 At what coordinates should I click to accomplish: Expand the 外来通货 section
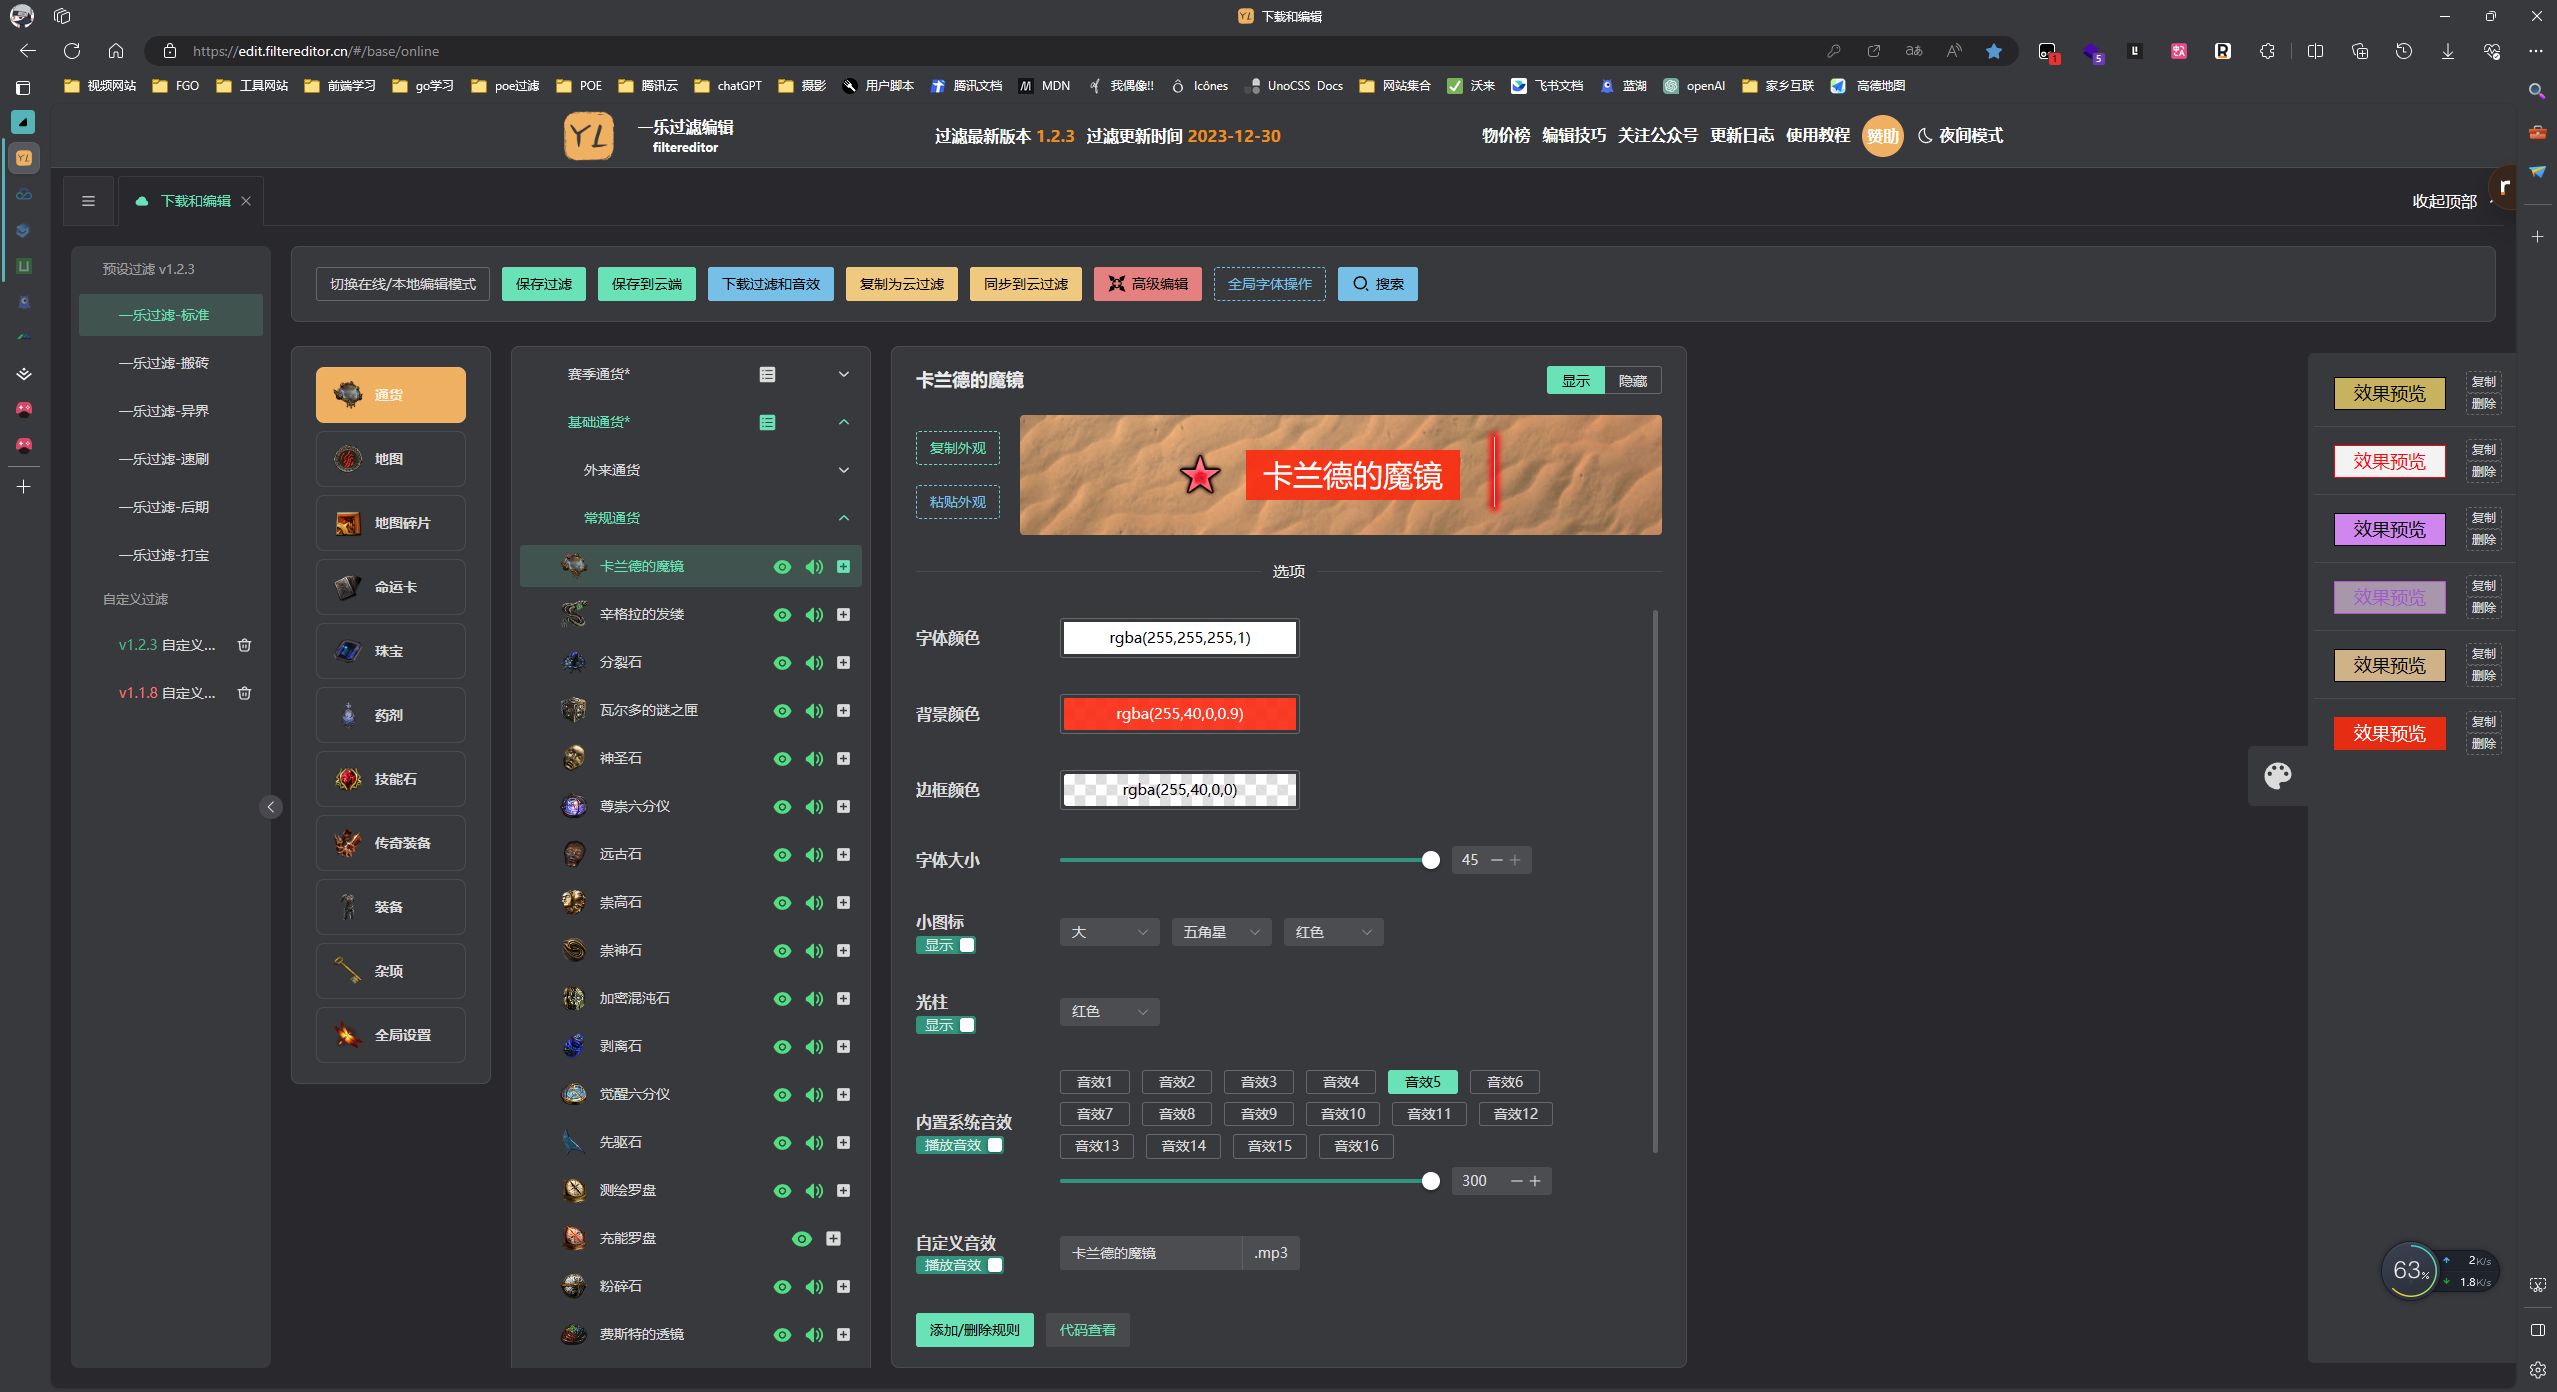click(x=843, y=470)
